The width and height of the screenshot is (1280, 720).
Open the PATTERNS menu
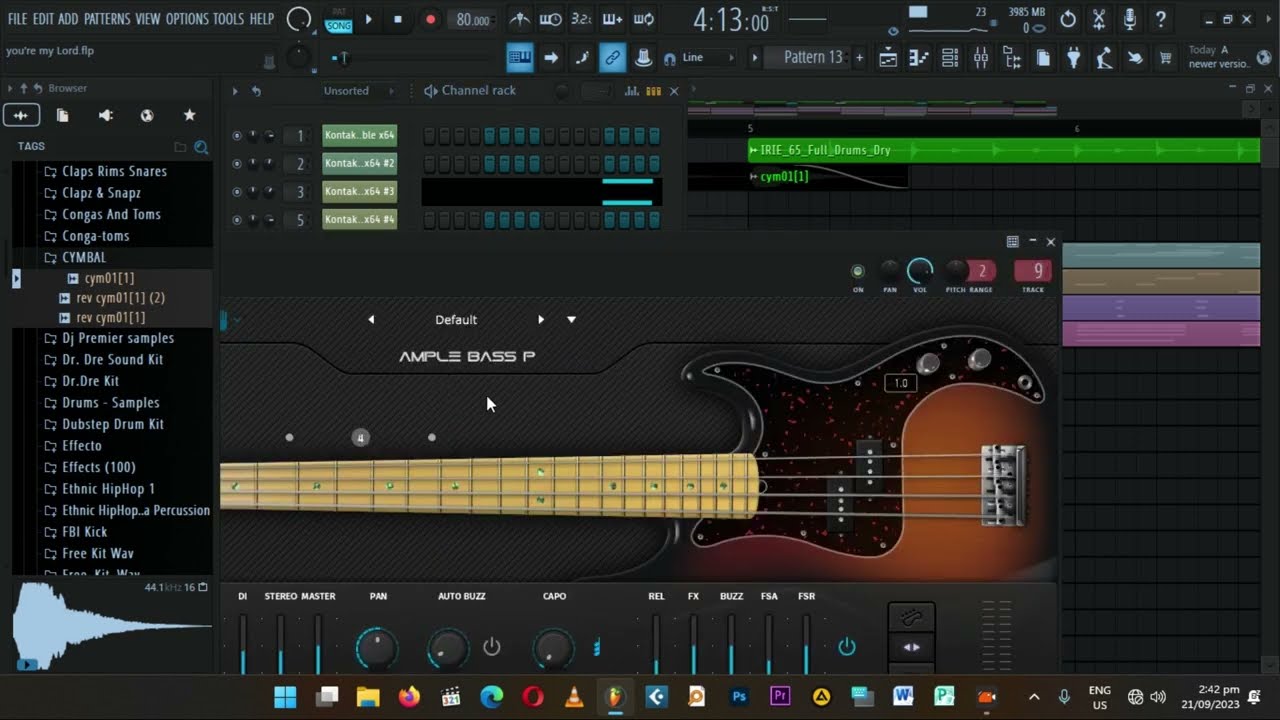[x=107, y=19]
